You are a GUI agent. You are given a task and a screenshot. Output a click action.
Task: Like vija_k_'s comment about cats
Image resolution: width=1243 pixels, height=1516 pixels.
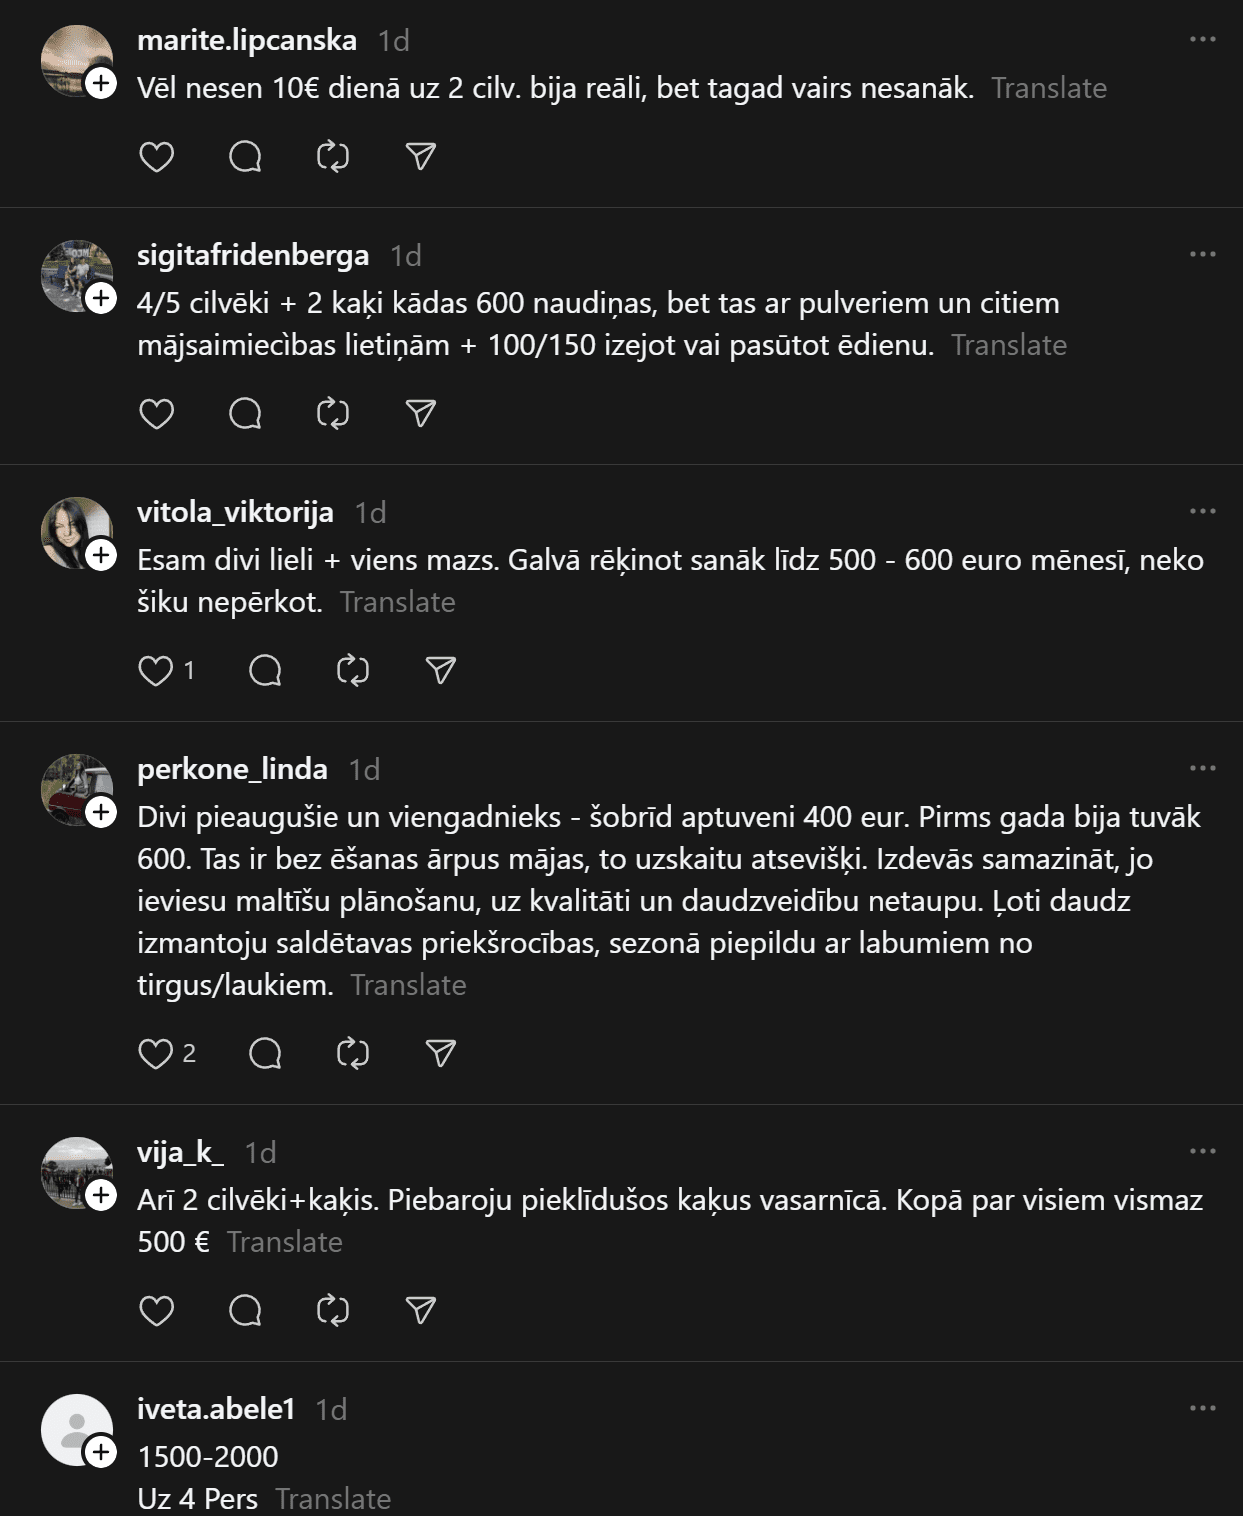(x=156, y=1310)
